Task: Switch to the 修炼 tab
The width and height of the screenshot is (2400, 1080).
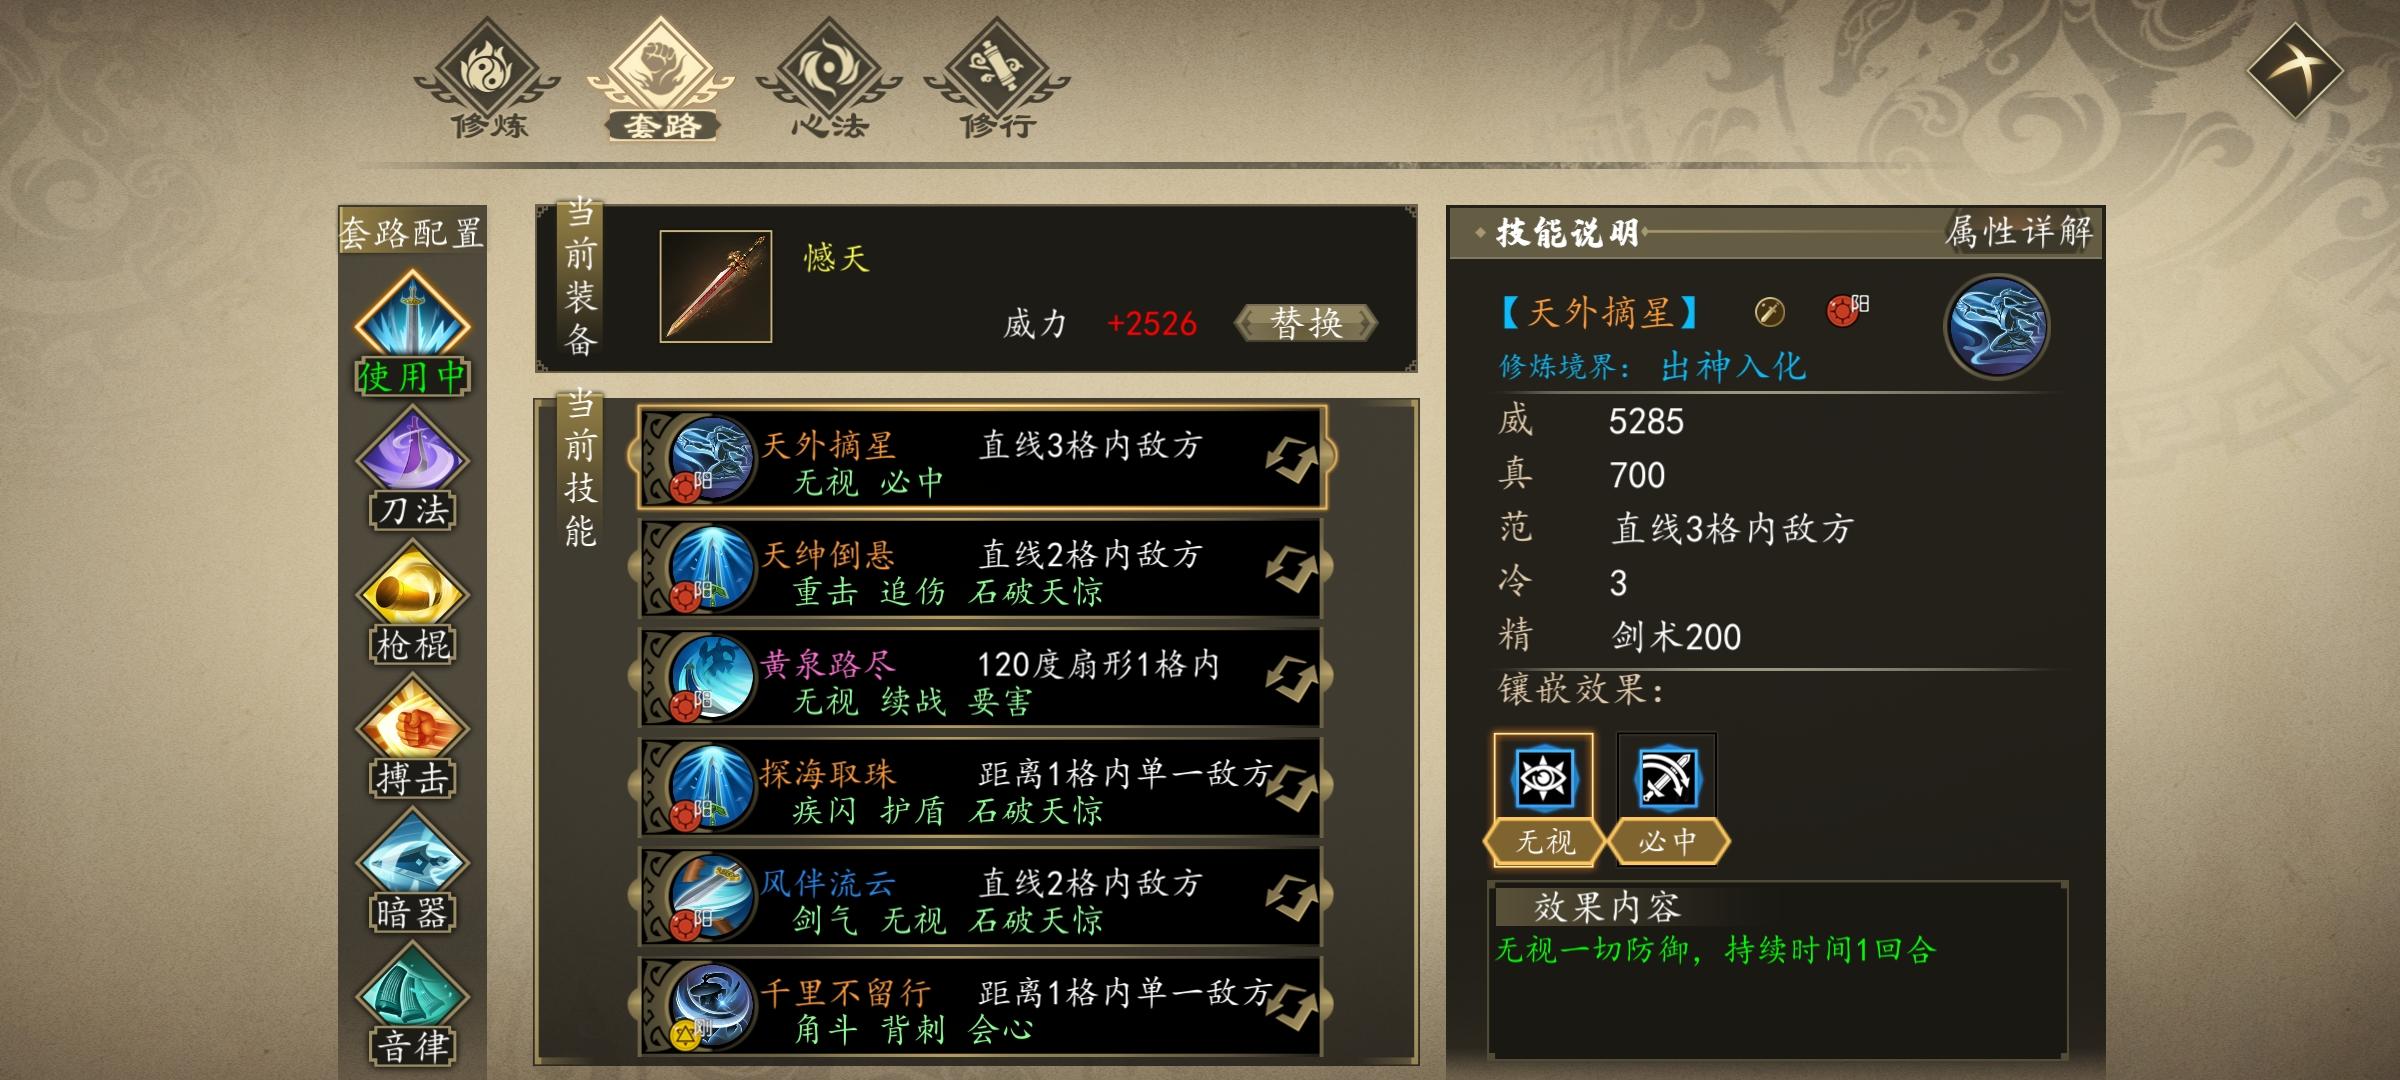Action: (x=488, y=80)
